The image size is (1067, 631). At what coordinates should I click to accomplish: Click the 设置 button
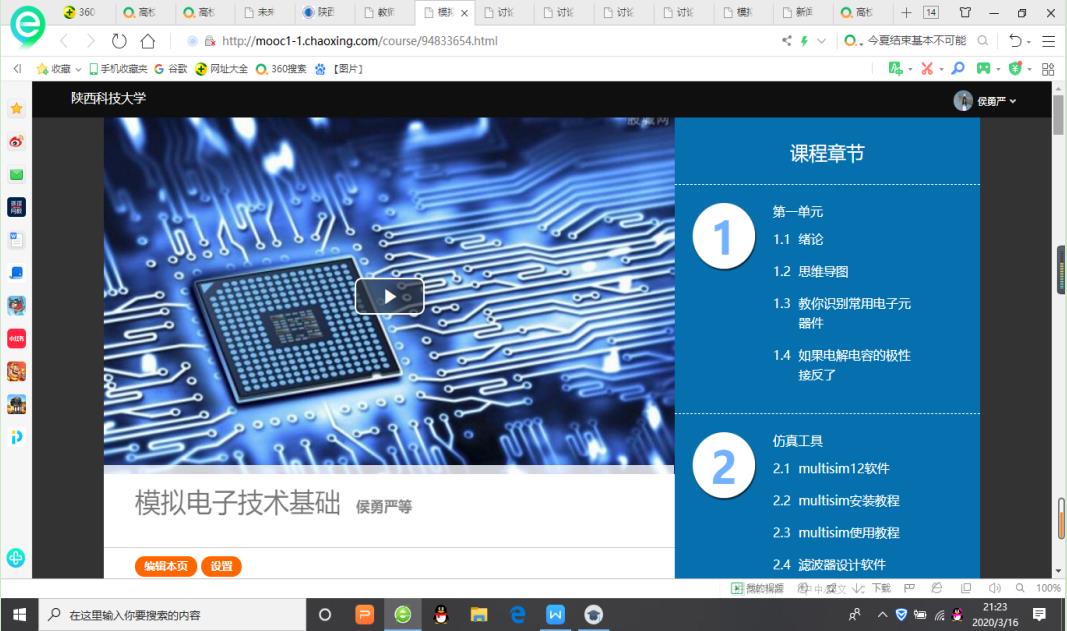pos(221,566)
